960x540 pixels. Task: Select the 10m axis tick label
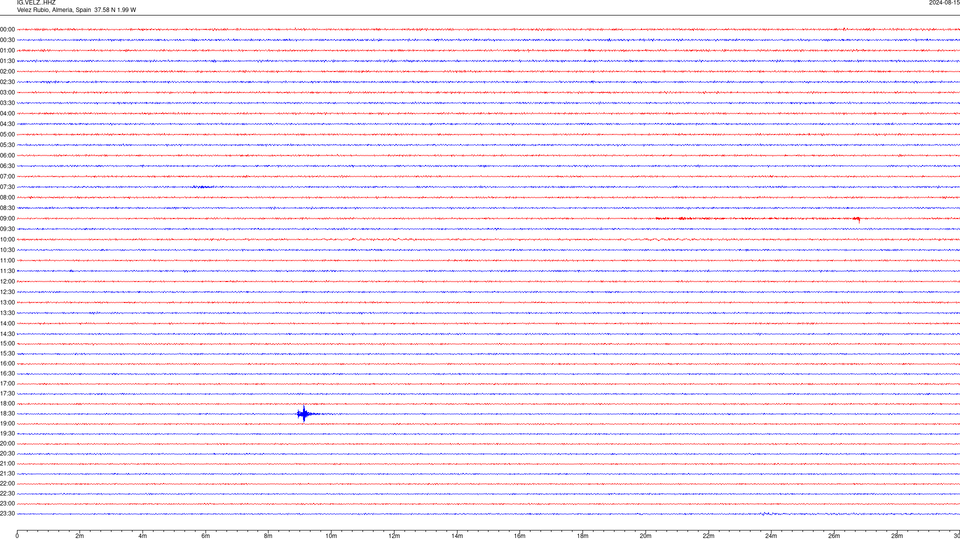coord(331,536)
